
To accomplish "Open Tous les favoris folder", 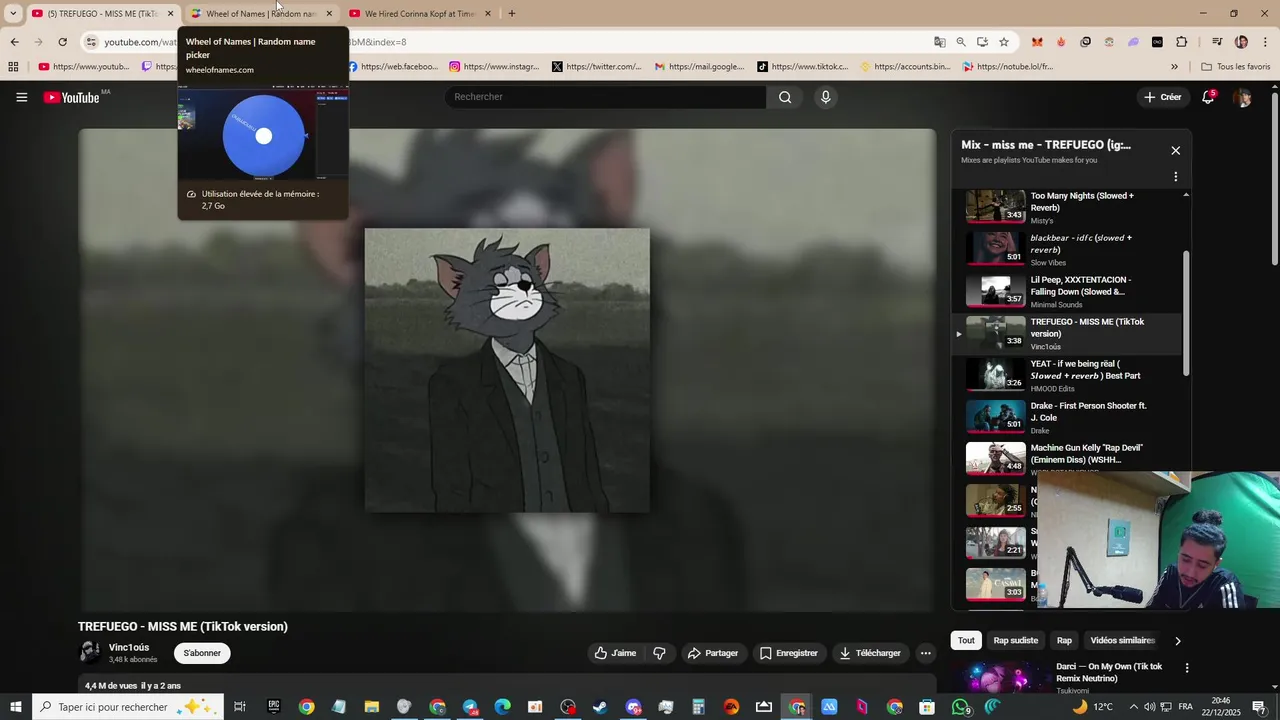I will point(1235,67).
